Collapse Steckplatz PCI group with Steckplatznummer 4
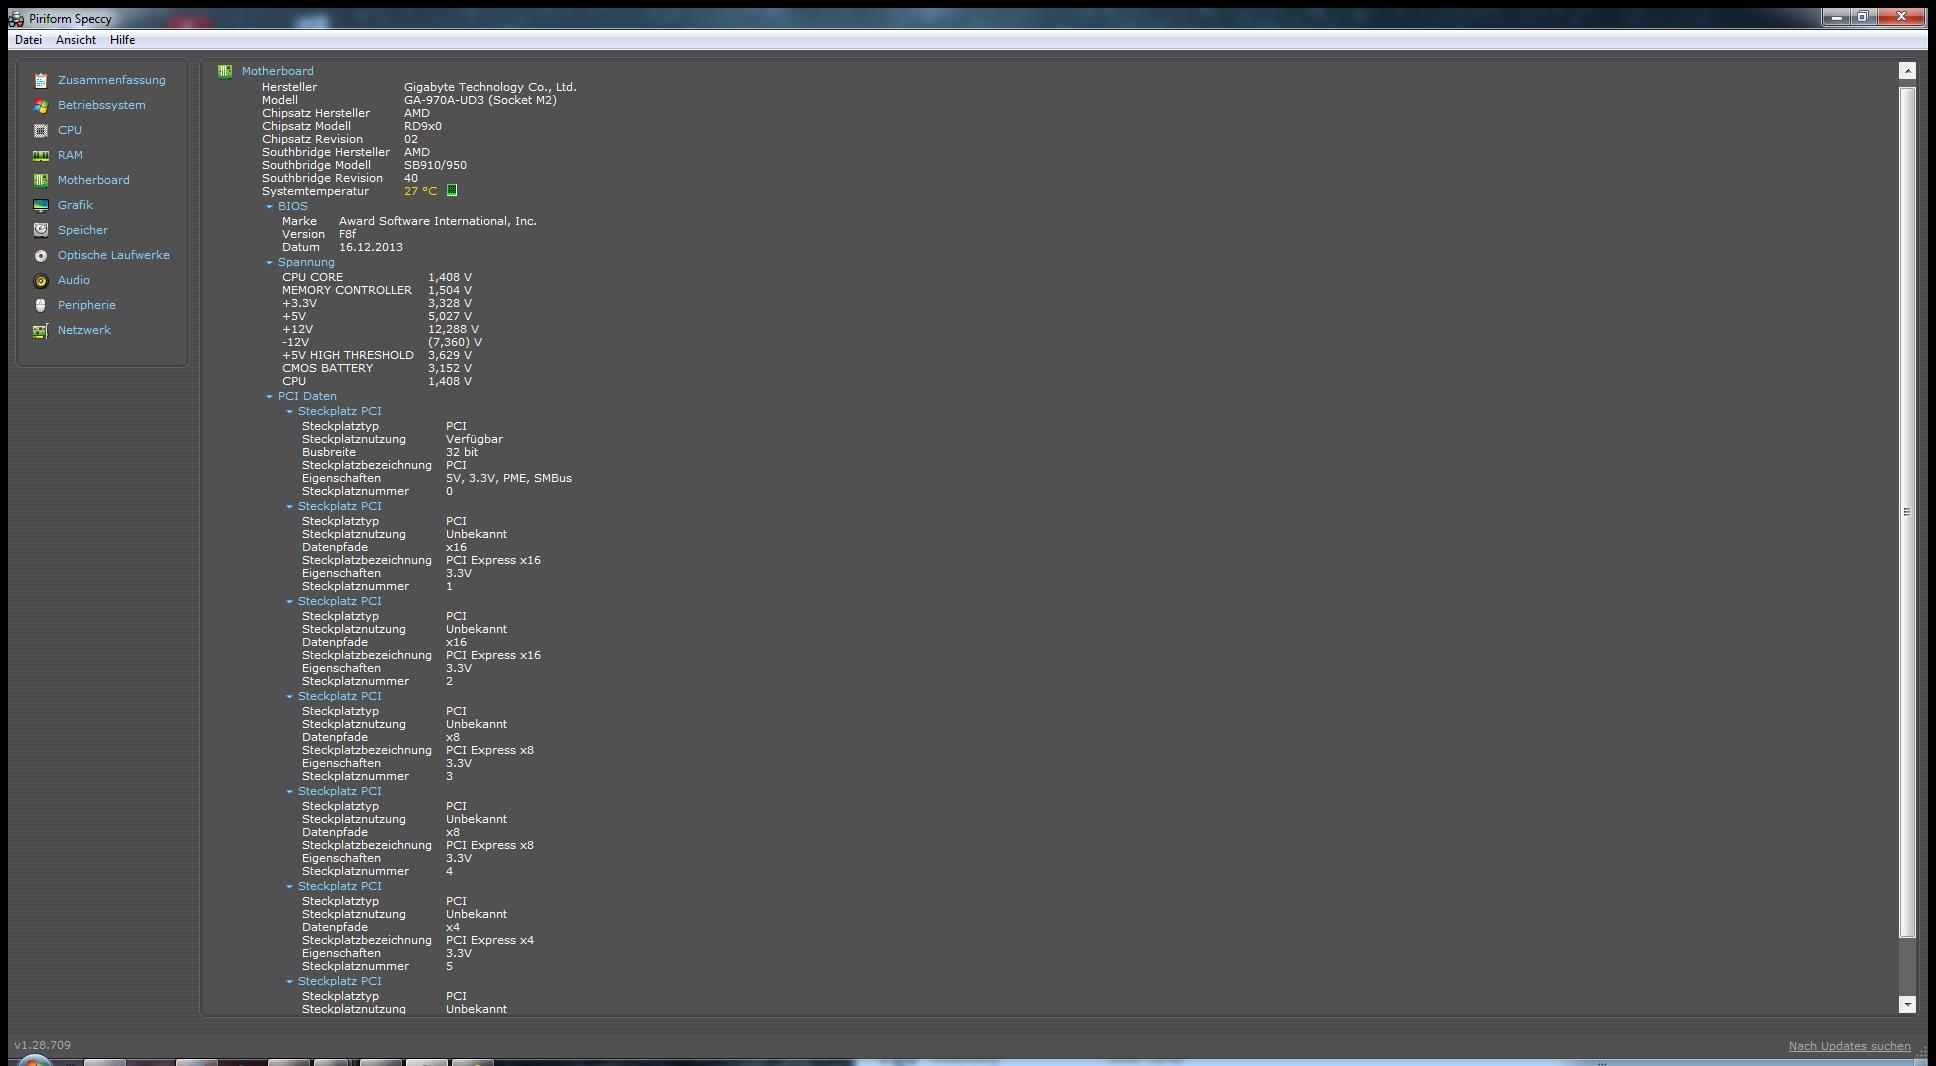The height and width of the screenshot is (1066, 1936). coord(290,792)
